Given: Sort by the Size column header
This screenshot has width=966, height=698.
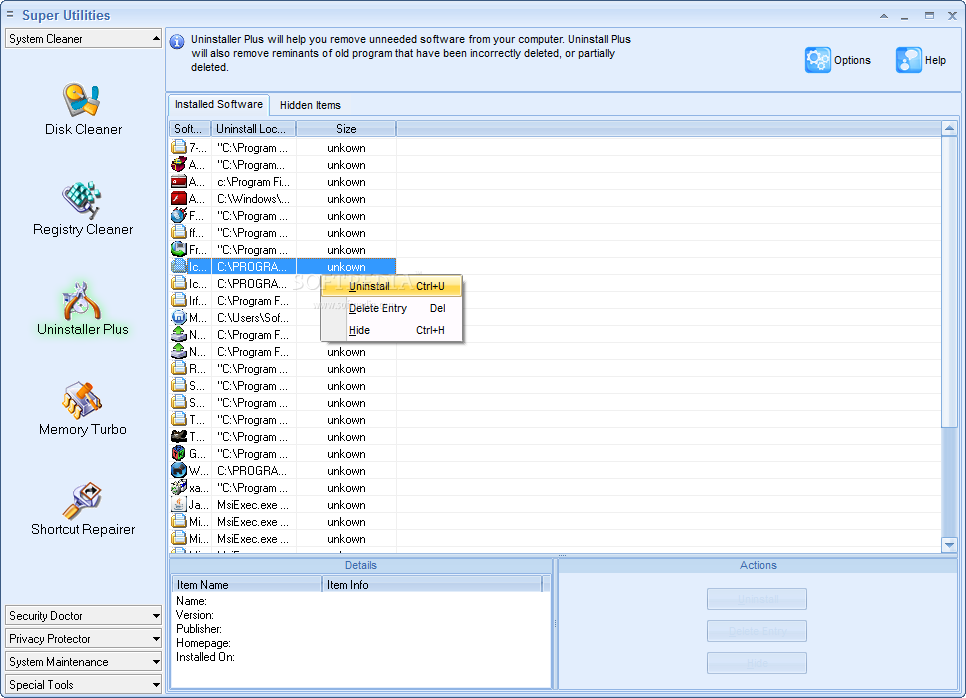Looking at the screenshot, I should (346, 129).
